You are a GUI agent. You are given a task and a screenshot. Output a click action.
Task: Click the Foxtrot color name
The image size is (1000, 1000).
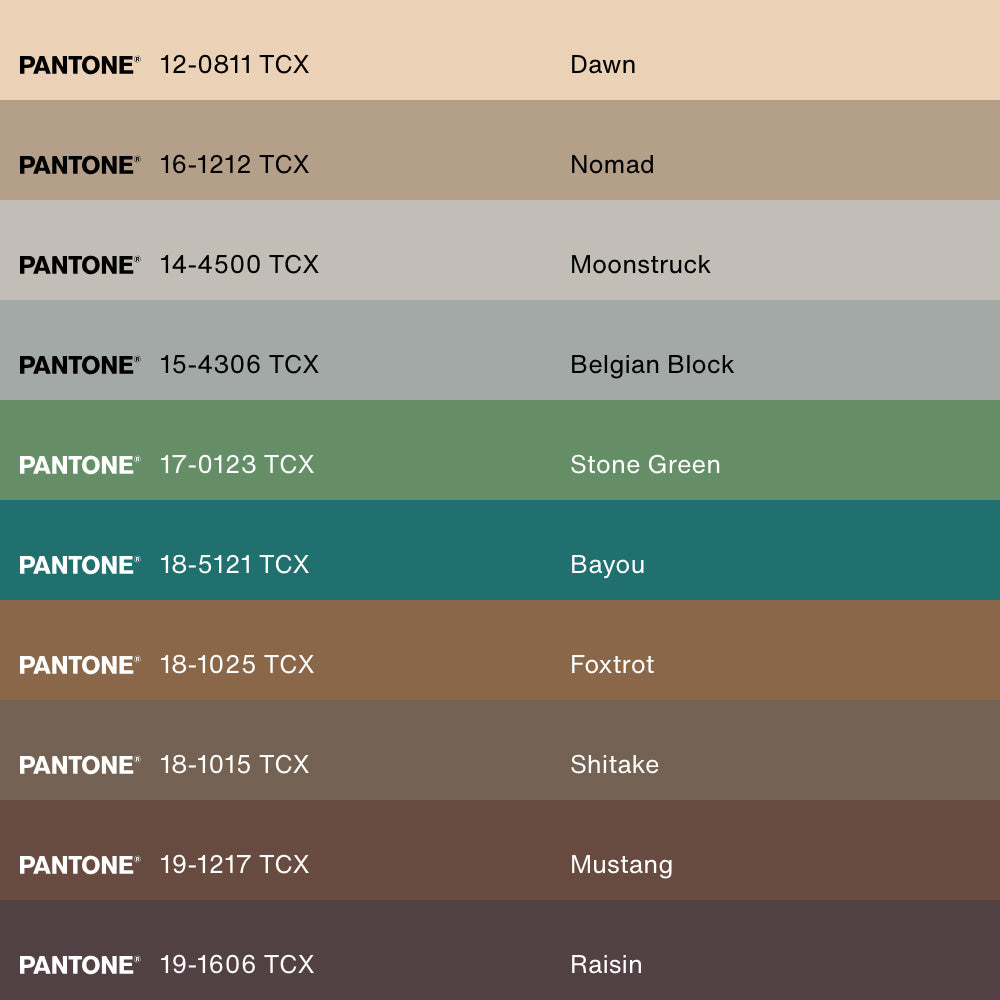pyautogui.click(x=612, y=665)
